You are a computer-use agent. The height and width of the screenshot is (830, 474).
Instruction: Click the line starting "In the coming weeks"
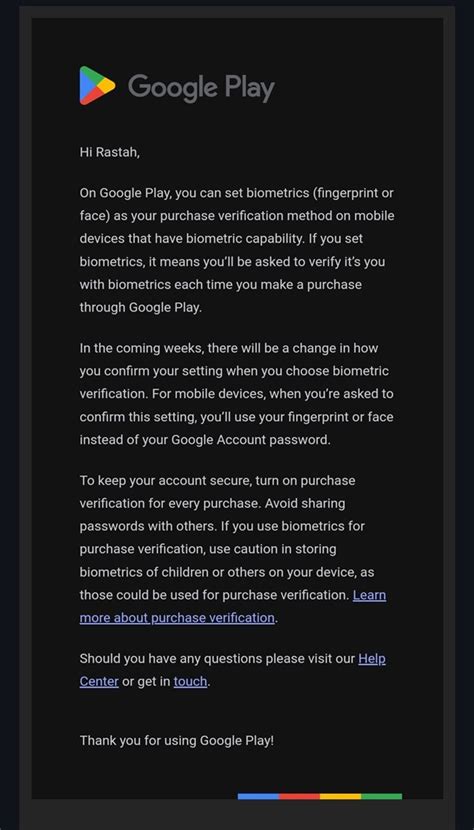coord(229,348)
